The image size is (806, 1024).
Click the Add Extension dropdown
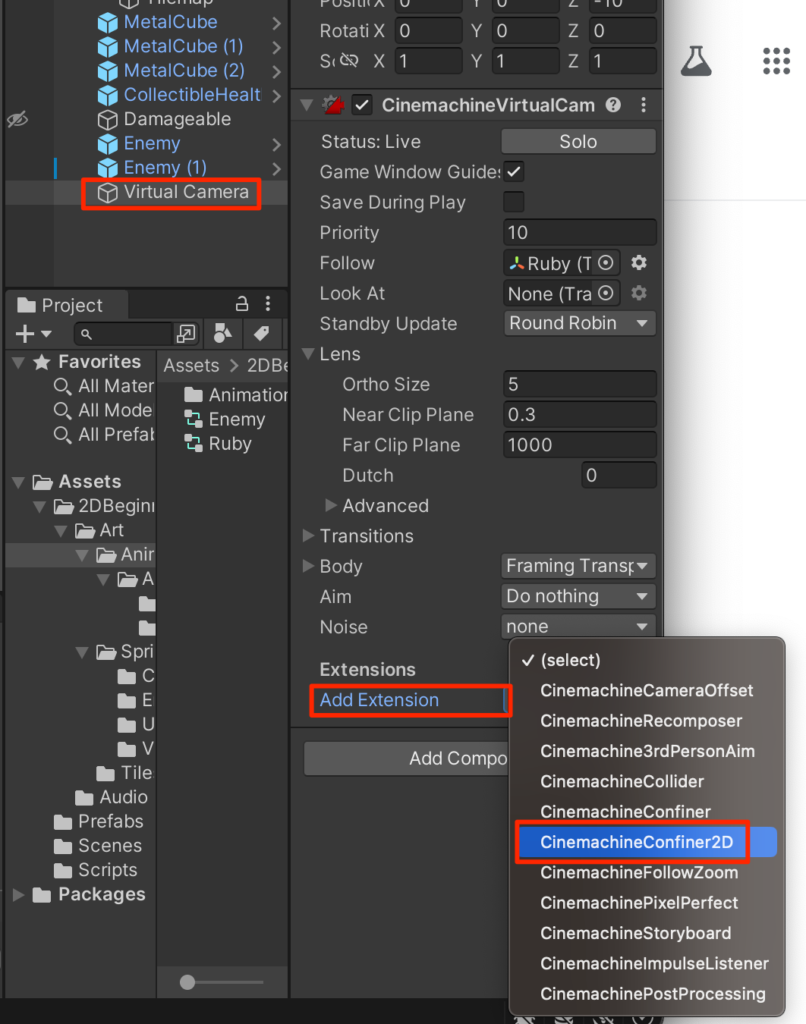pos(411,701)
